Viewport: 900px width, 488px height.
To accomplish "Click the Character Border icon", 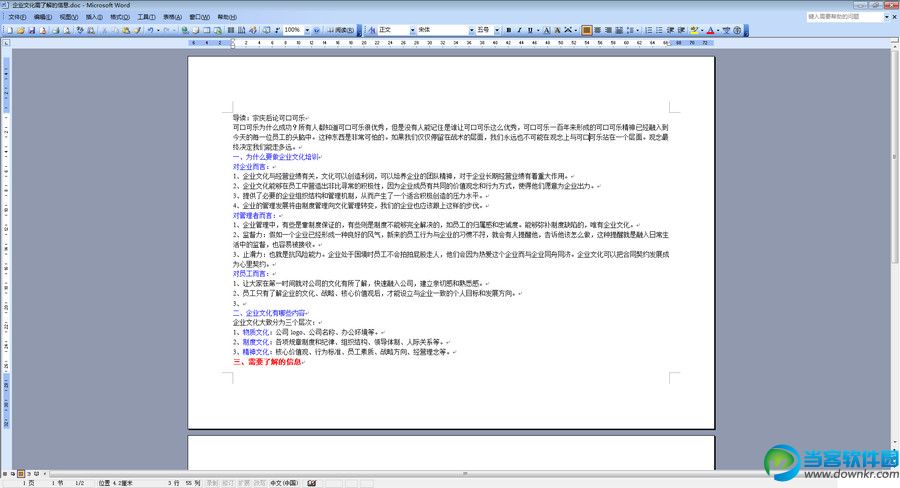I will (546, 30).
